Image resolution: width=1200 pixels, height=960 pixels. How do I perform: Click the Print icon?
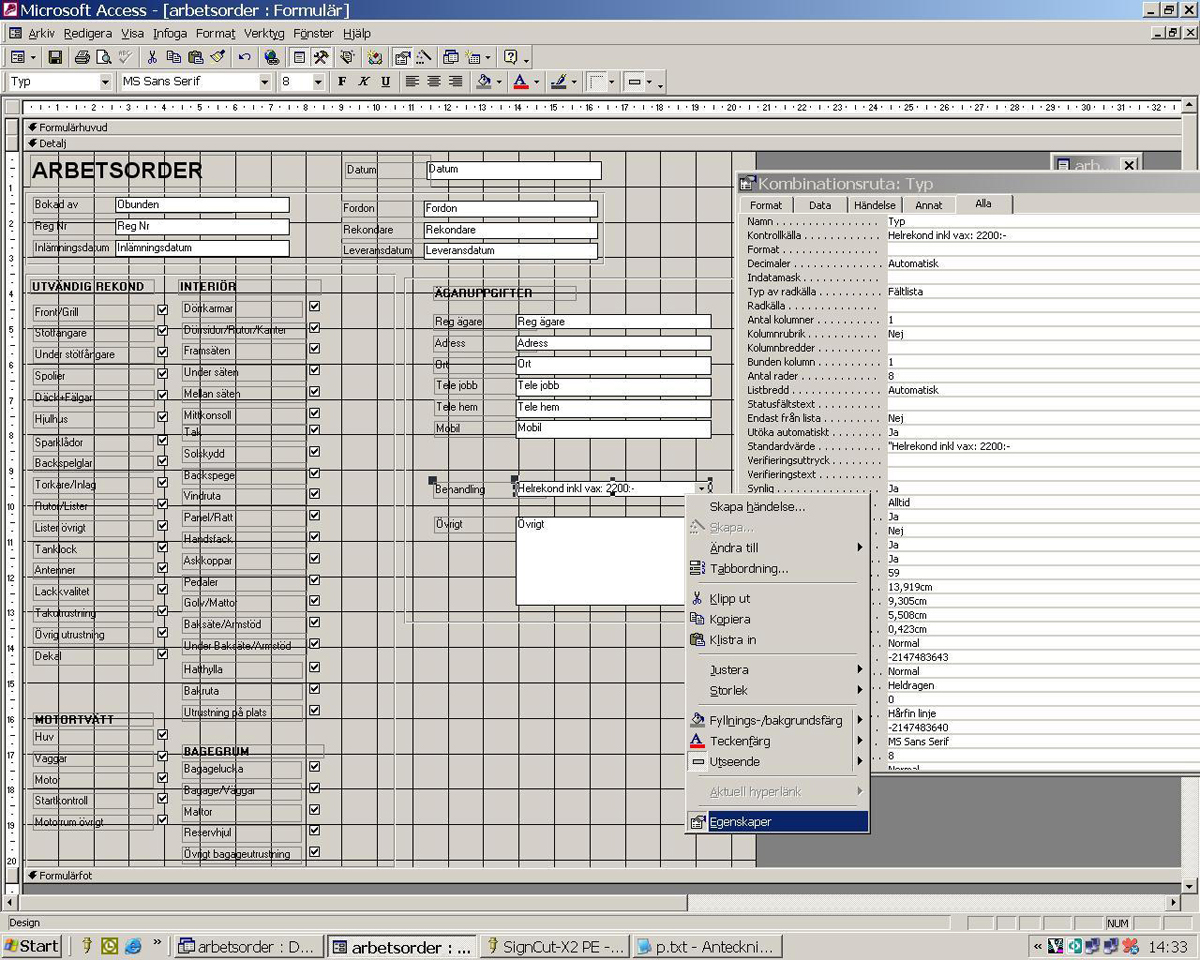coord(82,58)
